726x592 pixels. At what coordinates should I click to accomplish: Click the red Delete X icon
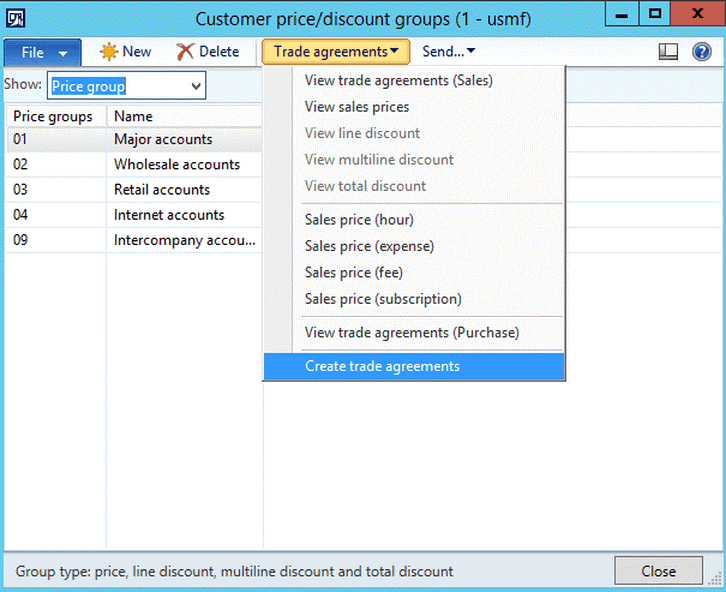(x=185, y=52)
